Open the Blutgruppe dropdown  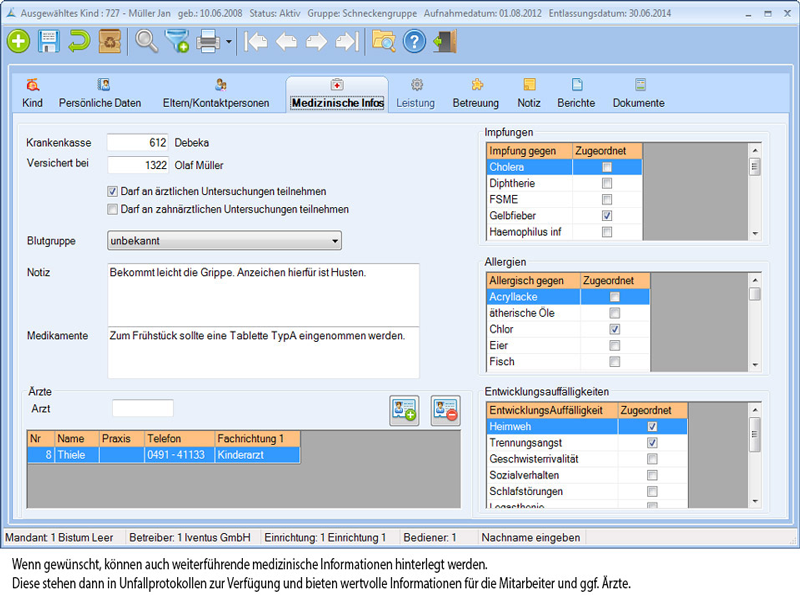[333, 241]
